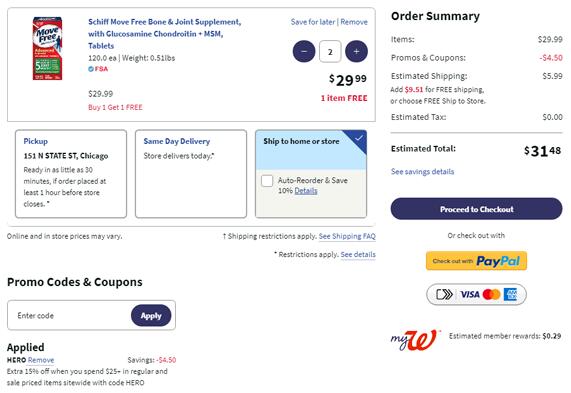
Task: Apply the promo code
Action: pyautogui.click(x=151, y=316)
